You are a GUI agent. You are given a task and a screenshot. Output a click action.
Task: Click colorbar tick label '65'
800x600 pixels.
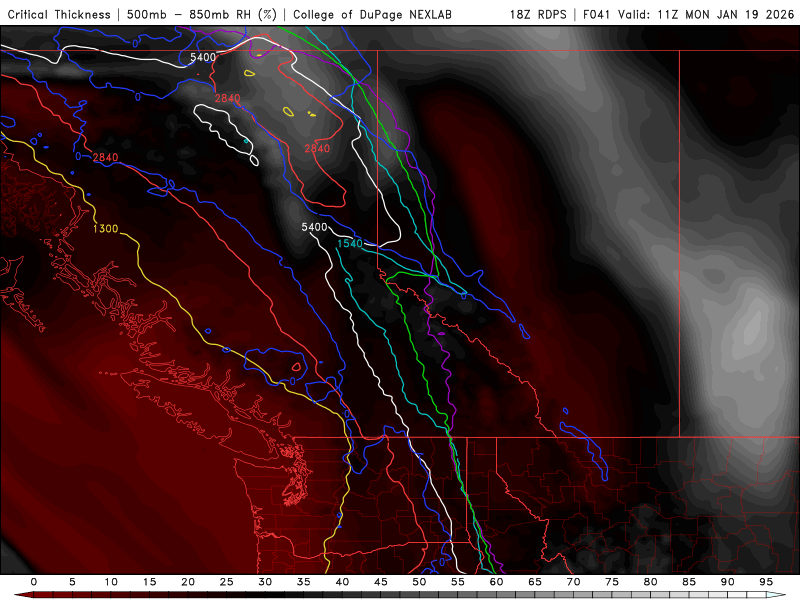pos(535,582)
